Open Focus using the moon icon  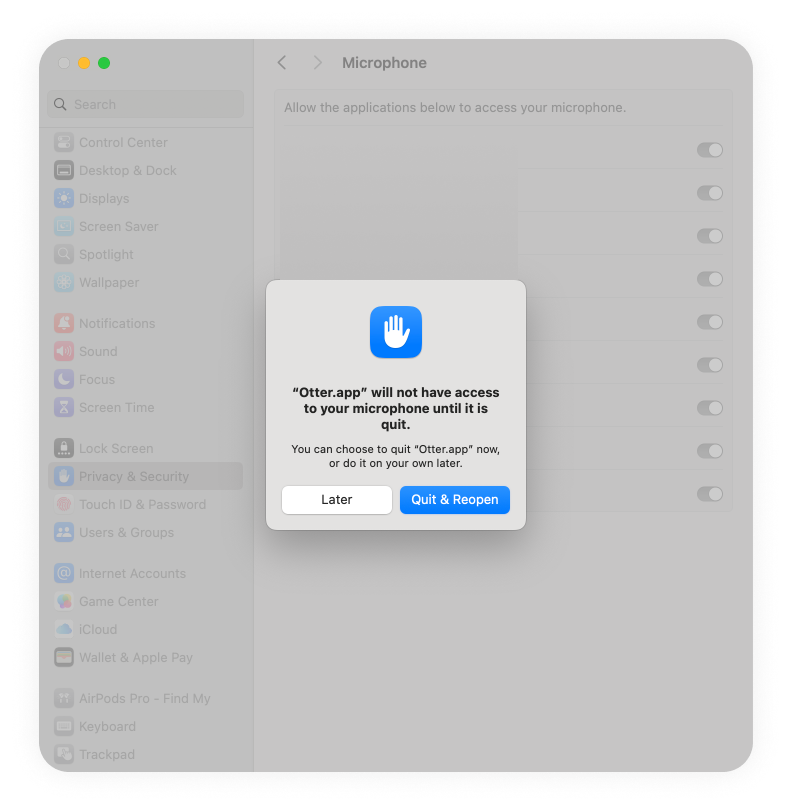pyautogui.click(x=64, y=379)
